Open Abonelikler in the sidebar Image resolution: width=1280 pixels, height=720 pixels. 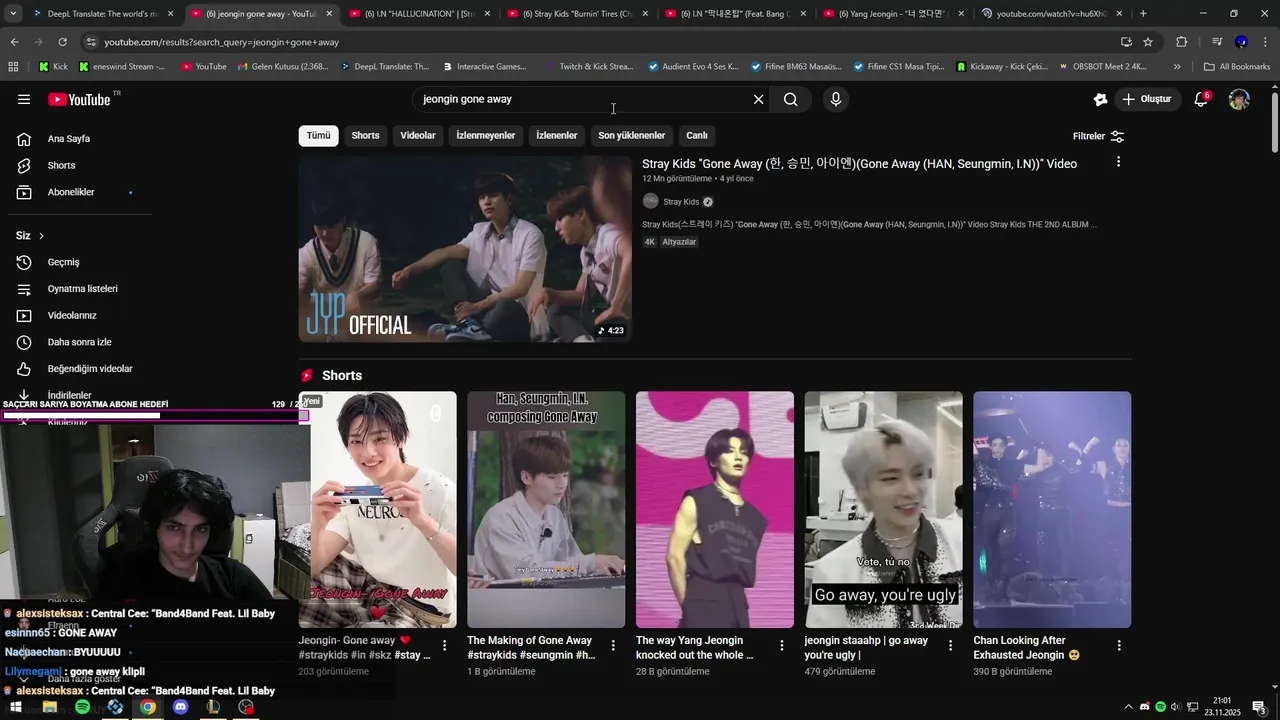tap(71, 192)
